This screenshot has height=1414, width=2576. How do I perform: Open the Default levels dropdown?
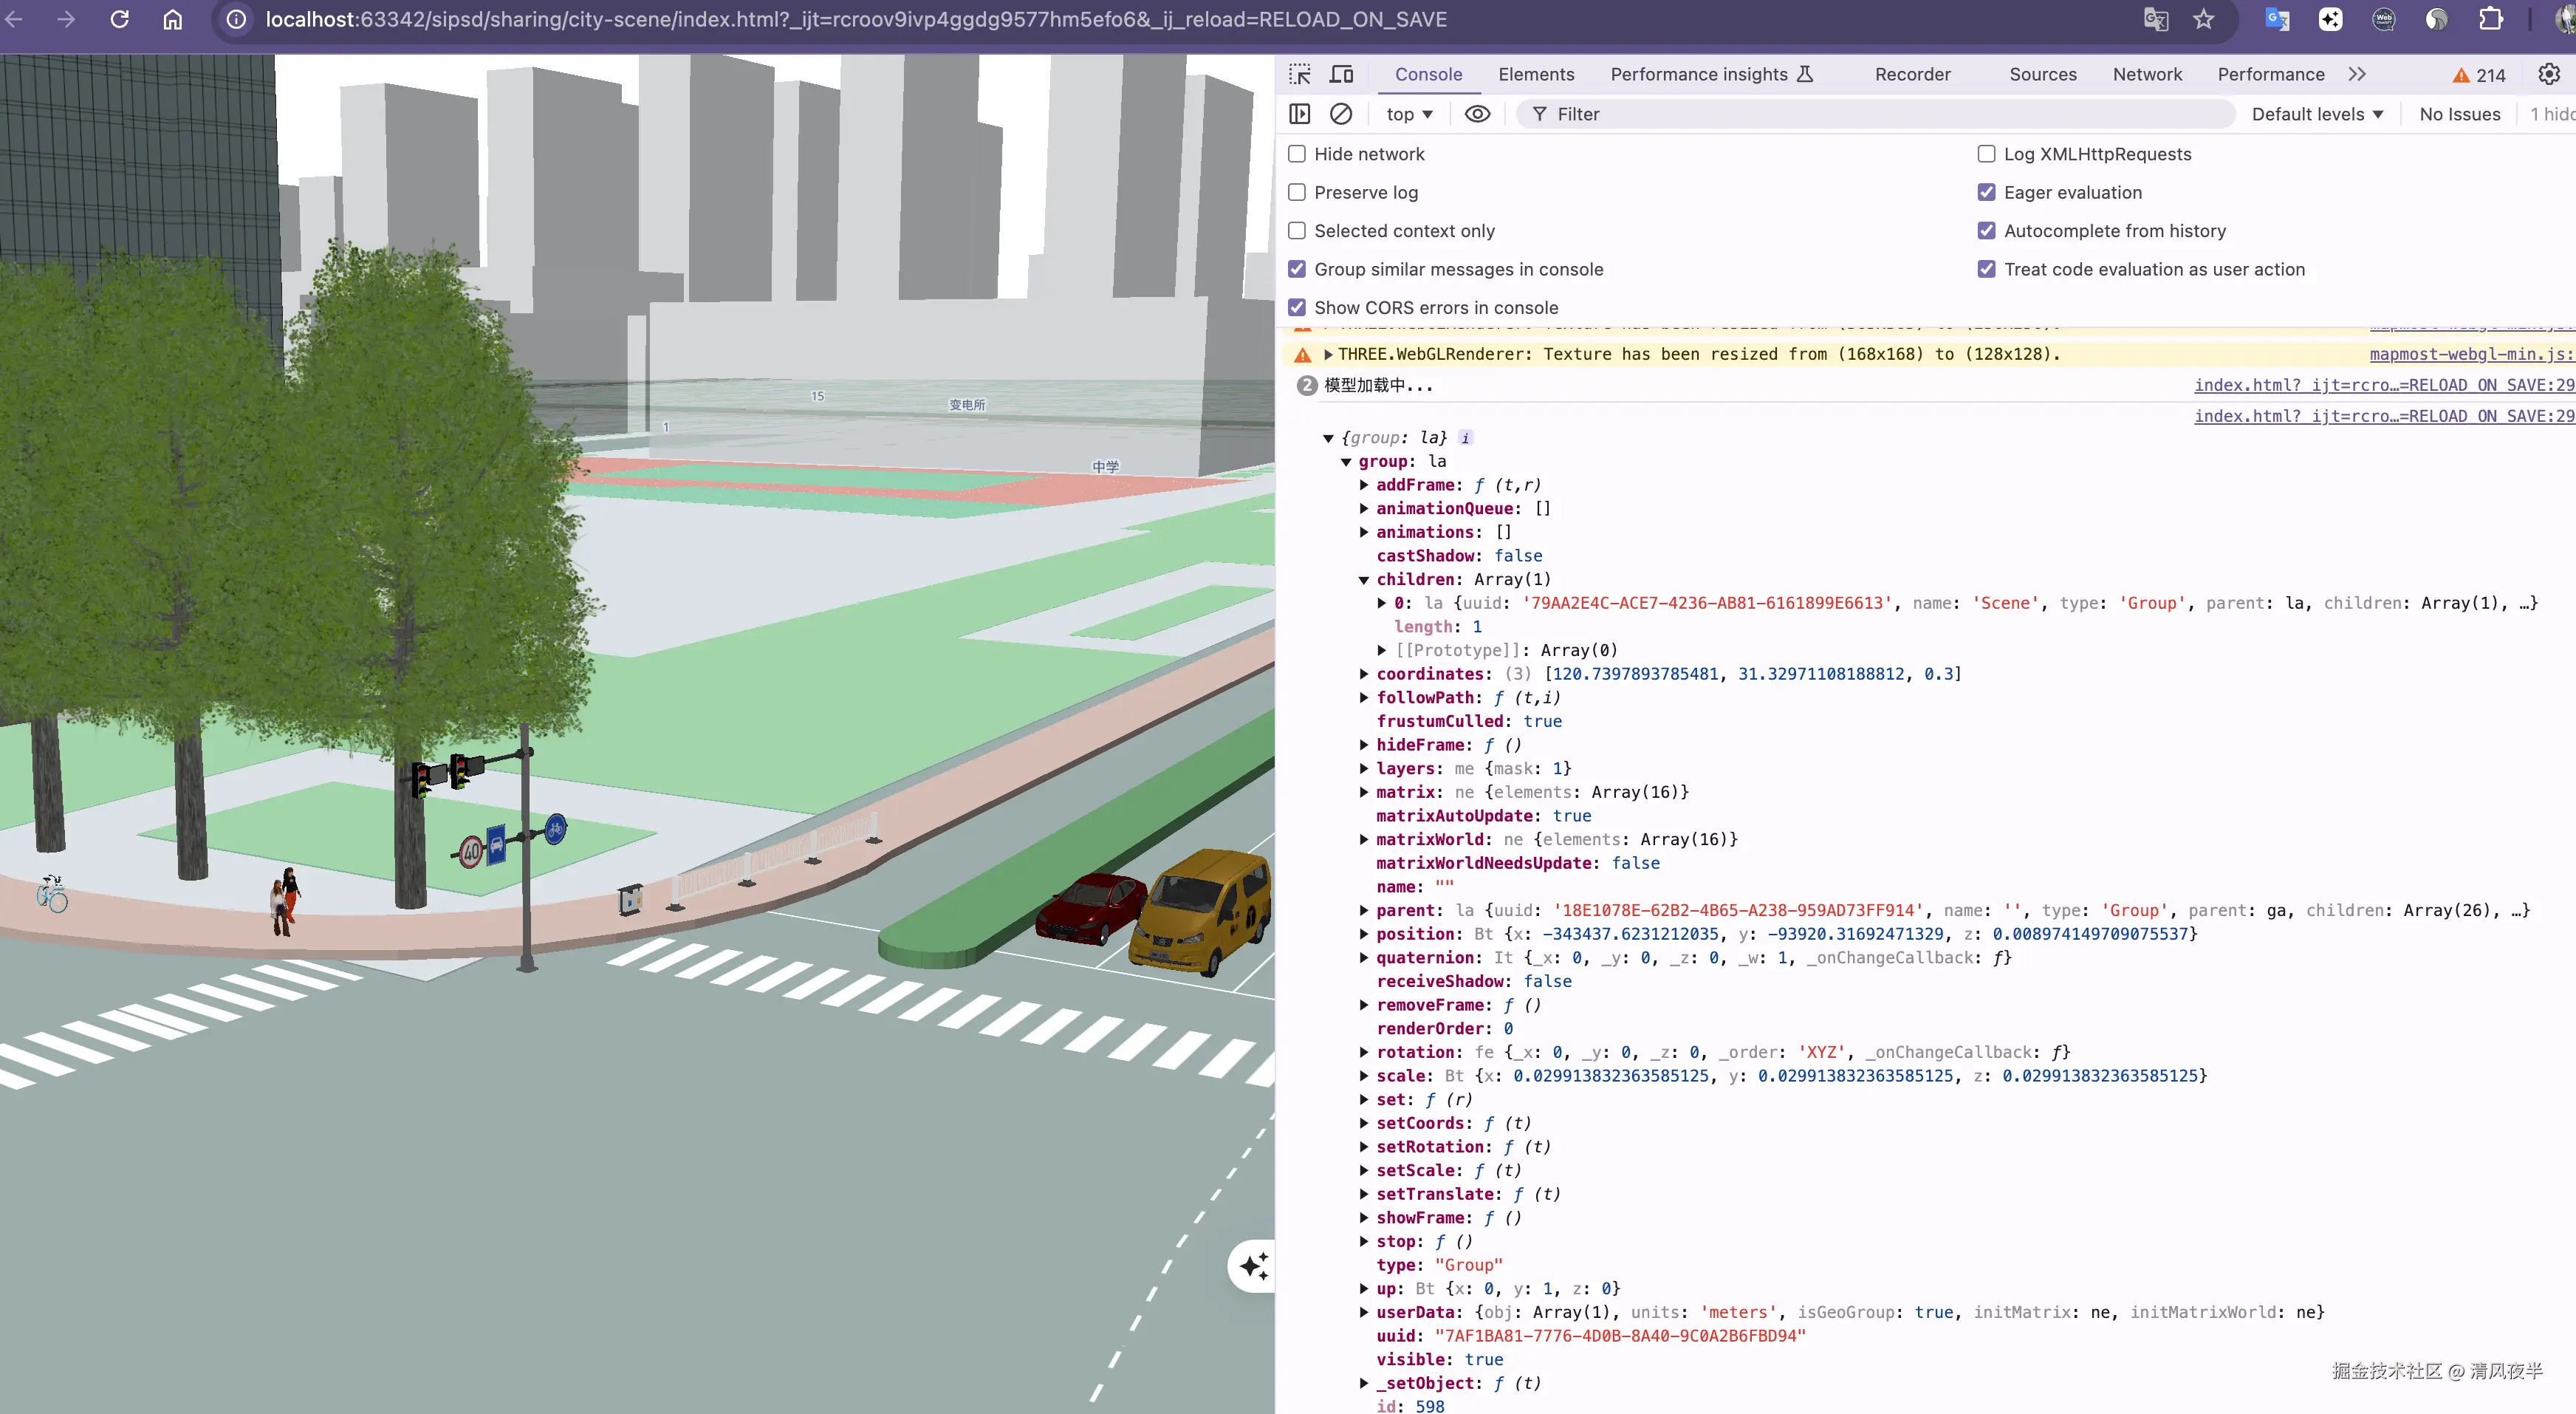[x=2316, y=114]
